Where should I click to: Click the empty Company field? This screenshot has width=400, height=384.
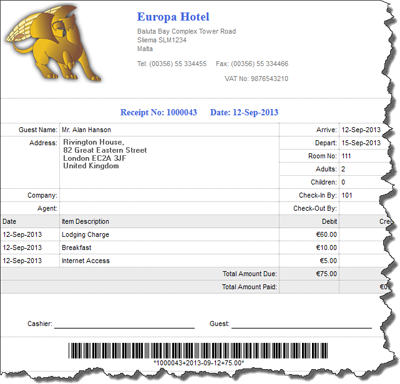169,195
